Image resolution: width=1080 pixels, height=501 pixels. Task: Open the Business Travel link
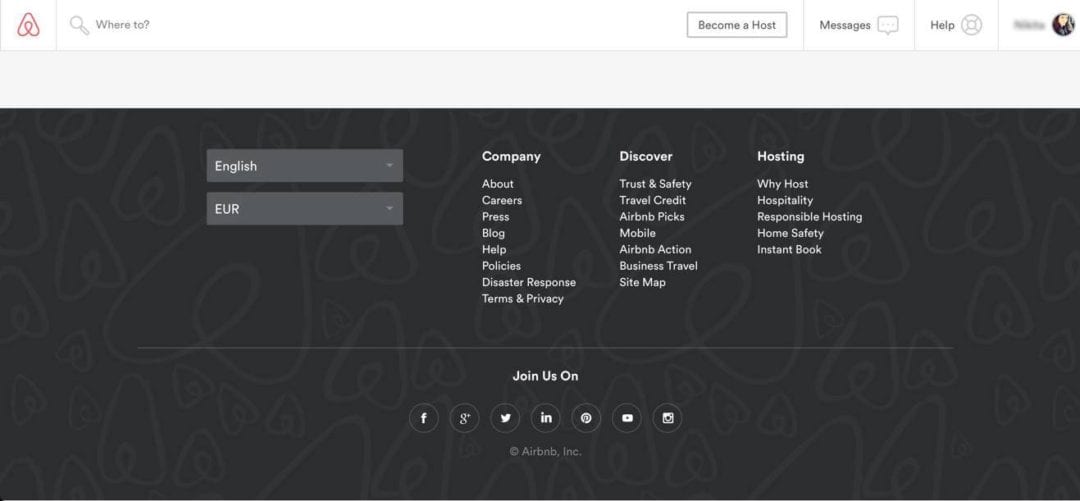(658, 266)
